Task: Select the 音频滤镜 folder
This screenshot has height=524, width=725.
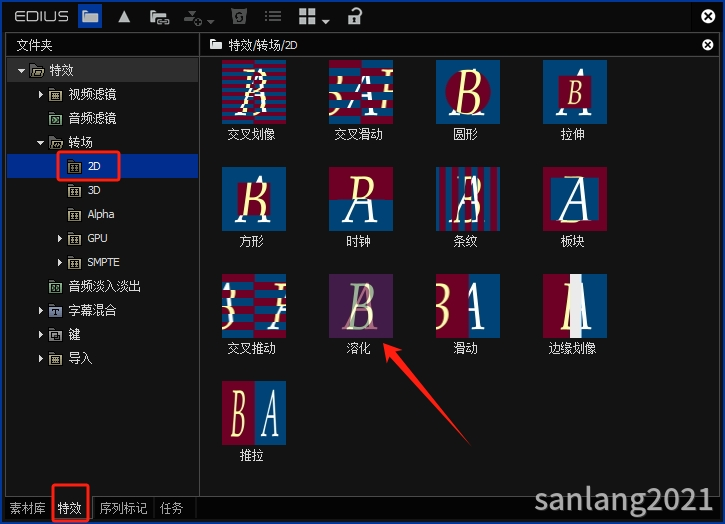Action: (x=102, y=118)
